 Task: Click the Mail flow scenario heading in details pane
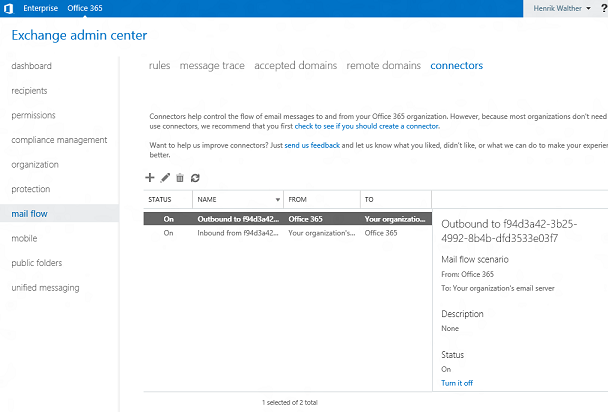pyautogui.click(x=475, y=259)
